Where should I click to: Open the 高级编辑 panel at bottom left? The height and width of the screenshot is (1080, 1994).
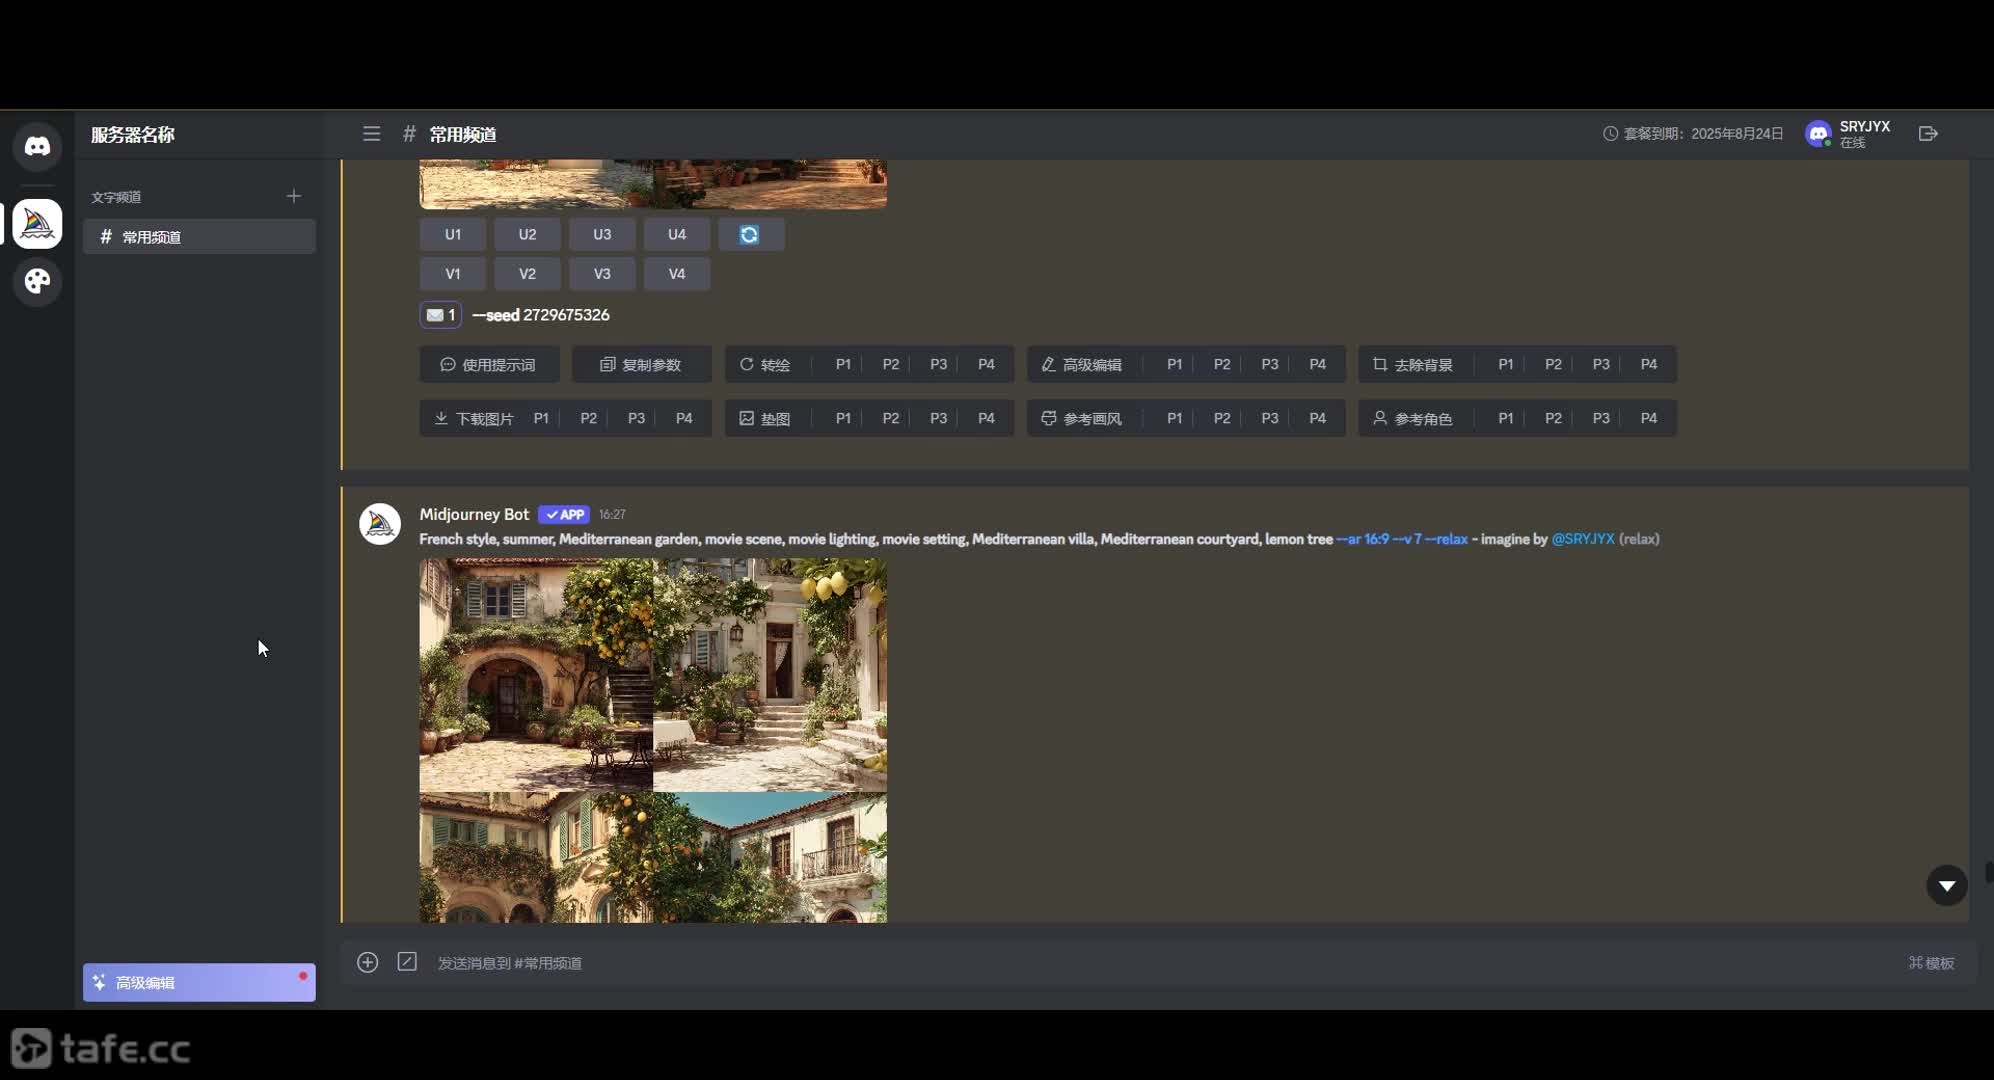coord(199,983)
